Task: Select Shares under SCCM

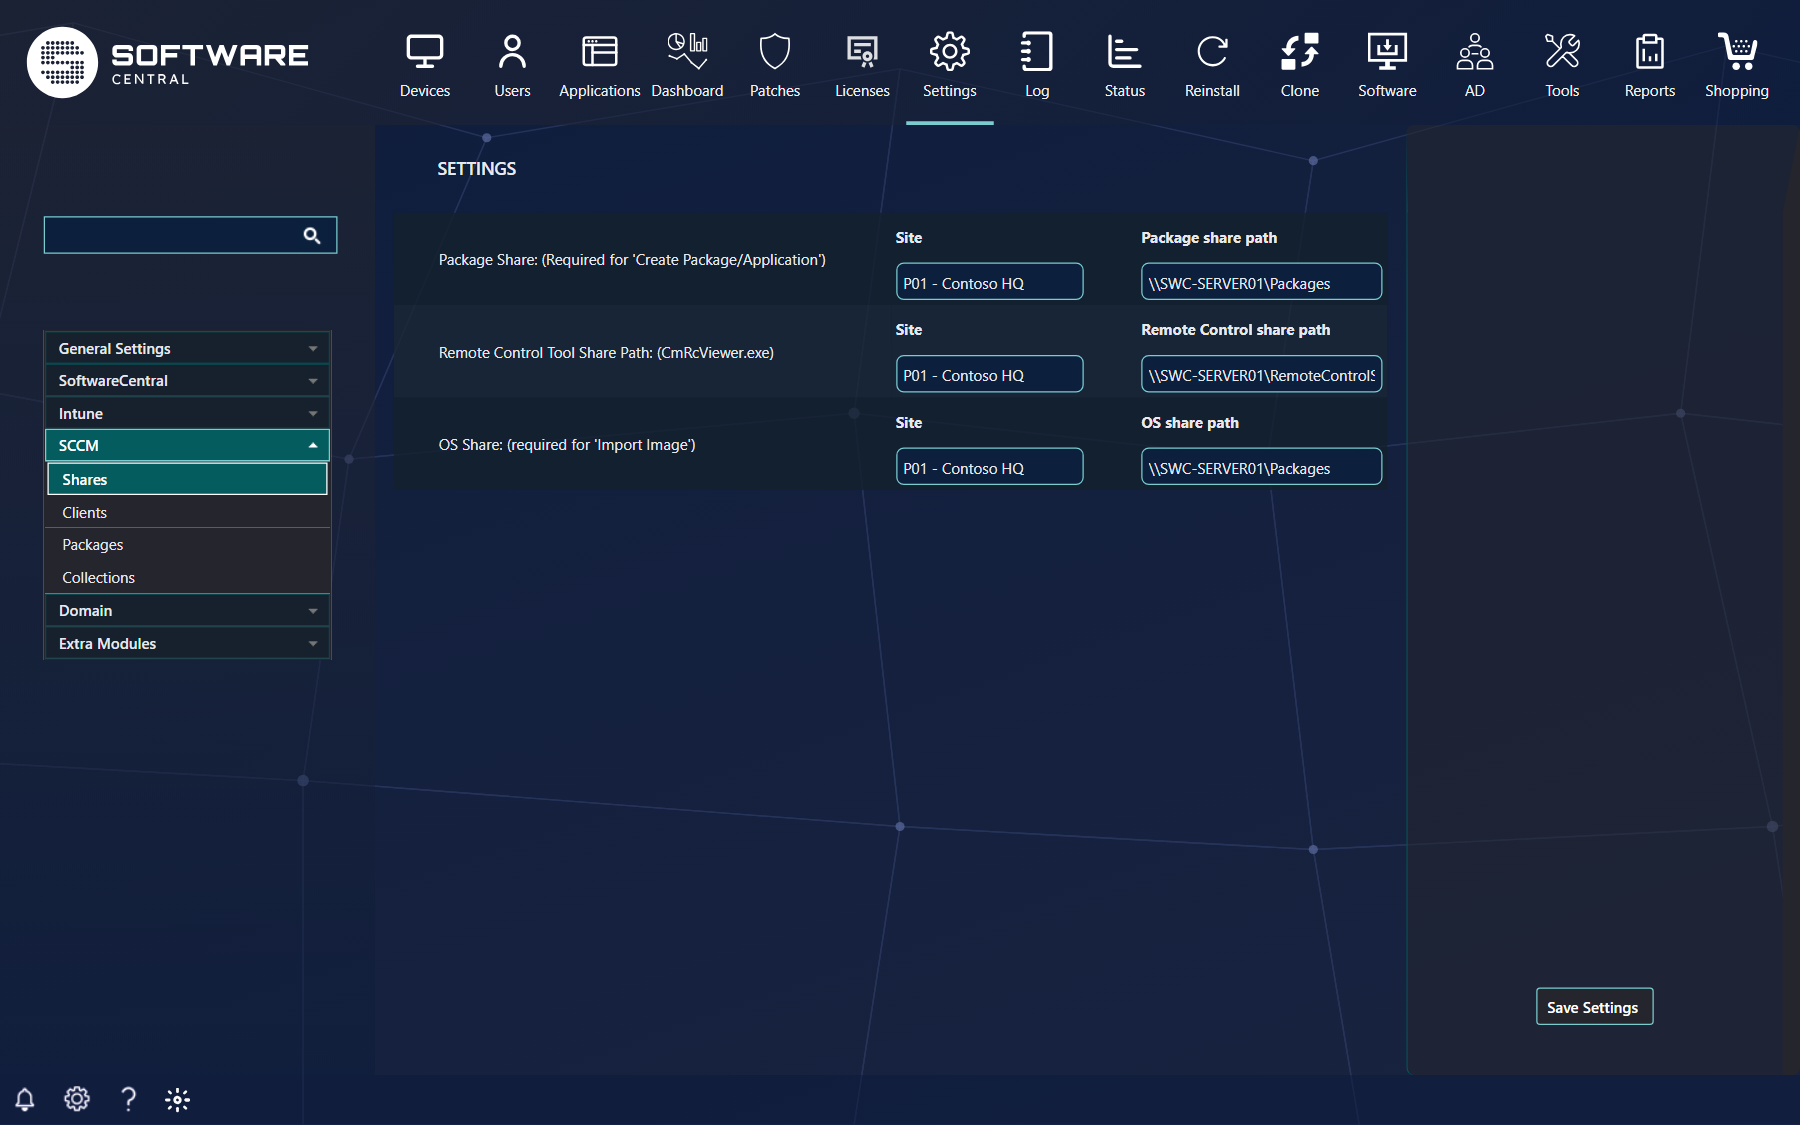Action: click(187, 479)
